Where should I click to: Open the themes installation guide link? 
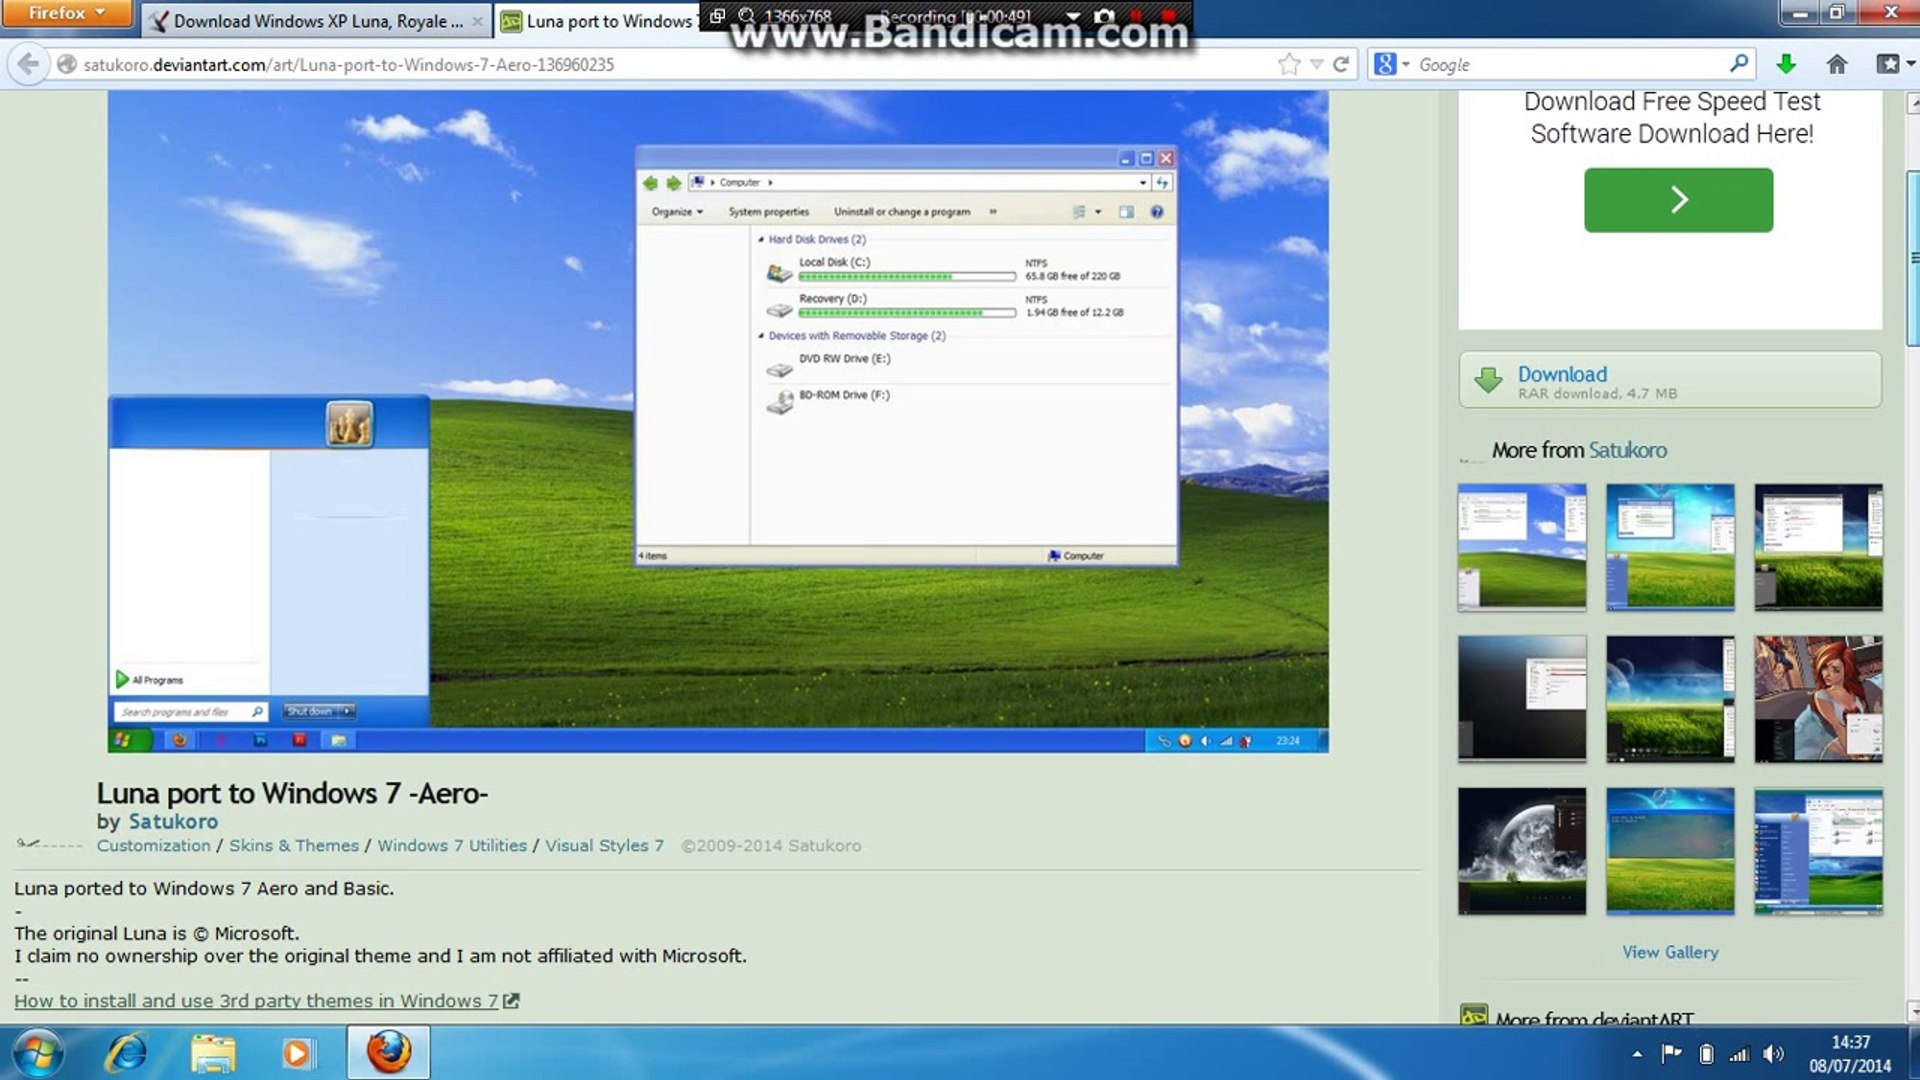pyautogui.click(x=255, y=1000)
